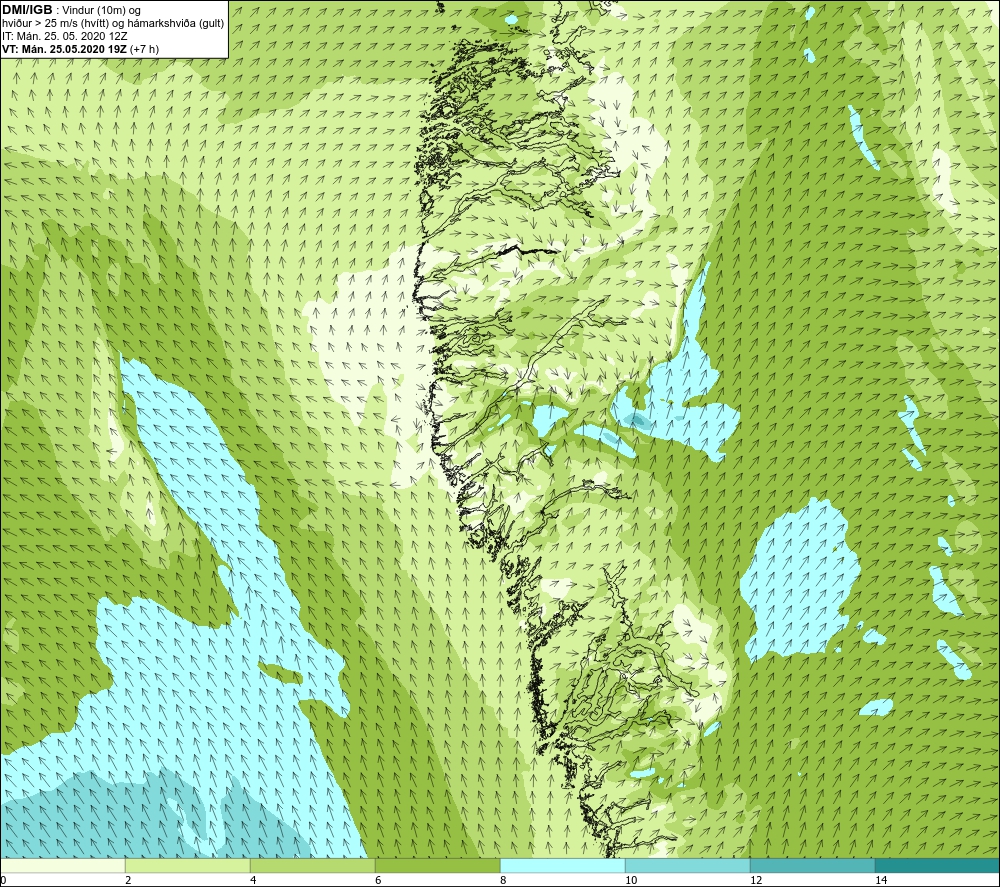Click the dark teal legend swatch above 14
The height and width of the screenshot is (887, 1000).
coord(938,866)
